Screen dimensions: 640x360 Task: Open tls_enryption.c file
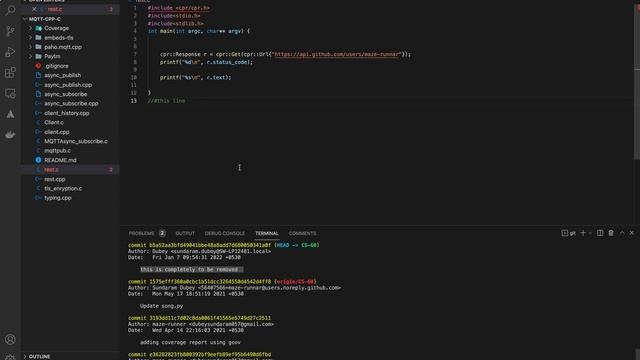pyautogui.click(x=63, y=189)
